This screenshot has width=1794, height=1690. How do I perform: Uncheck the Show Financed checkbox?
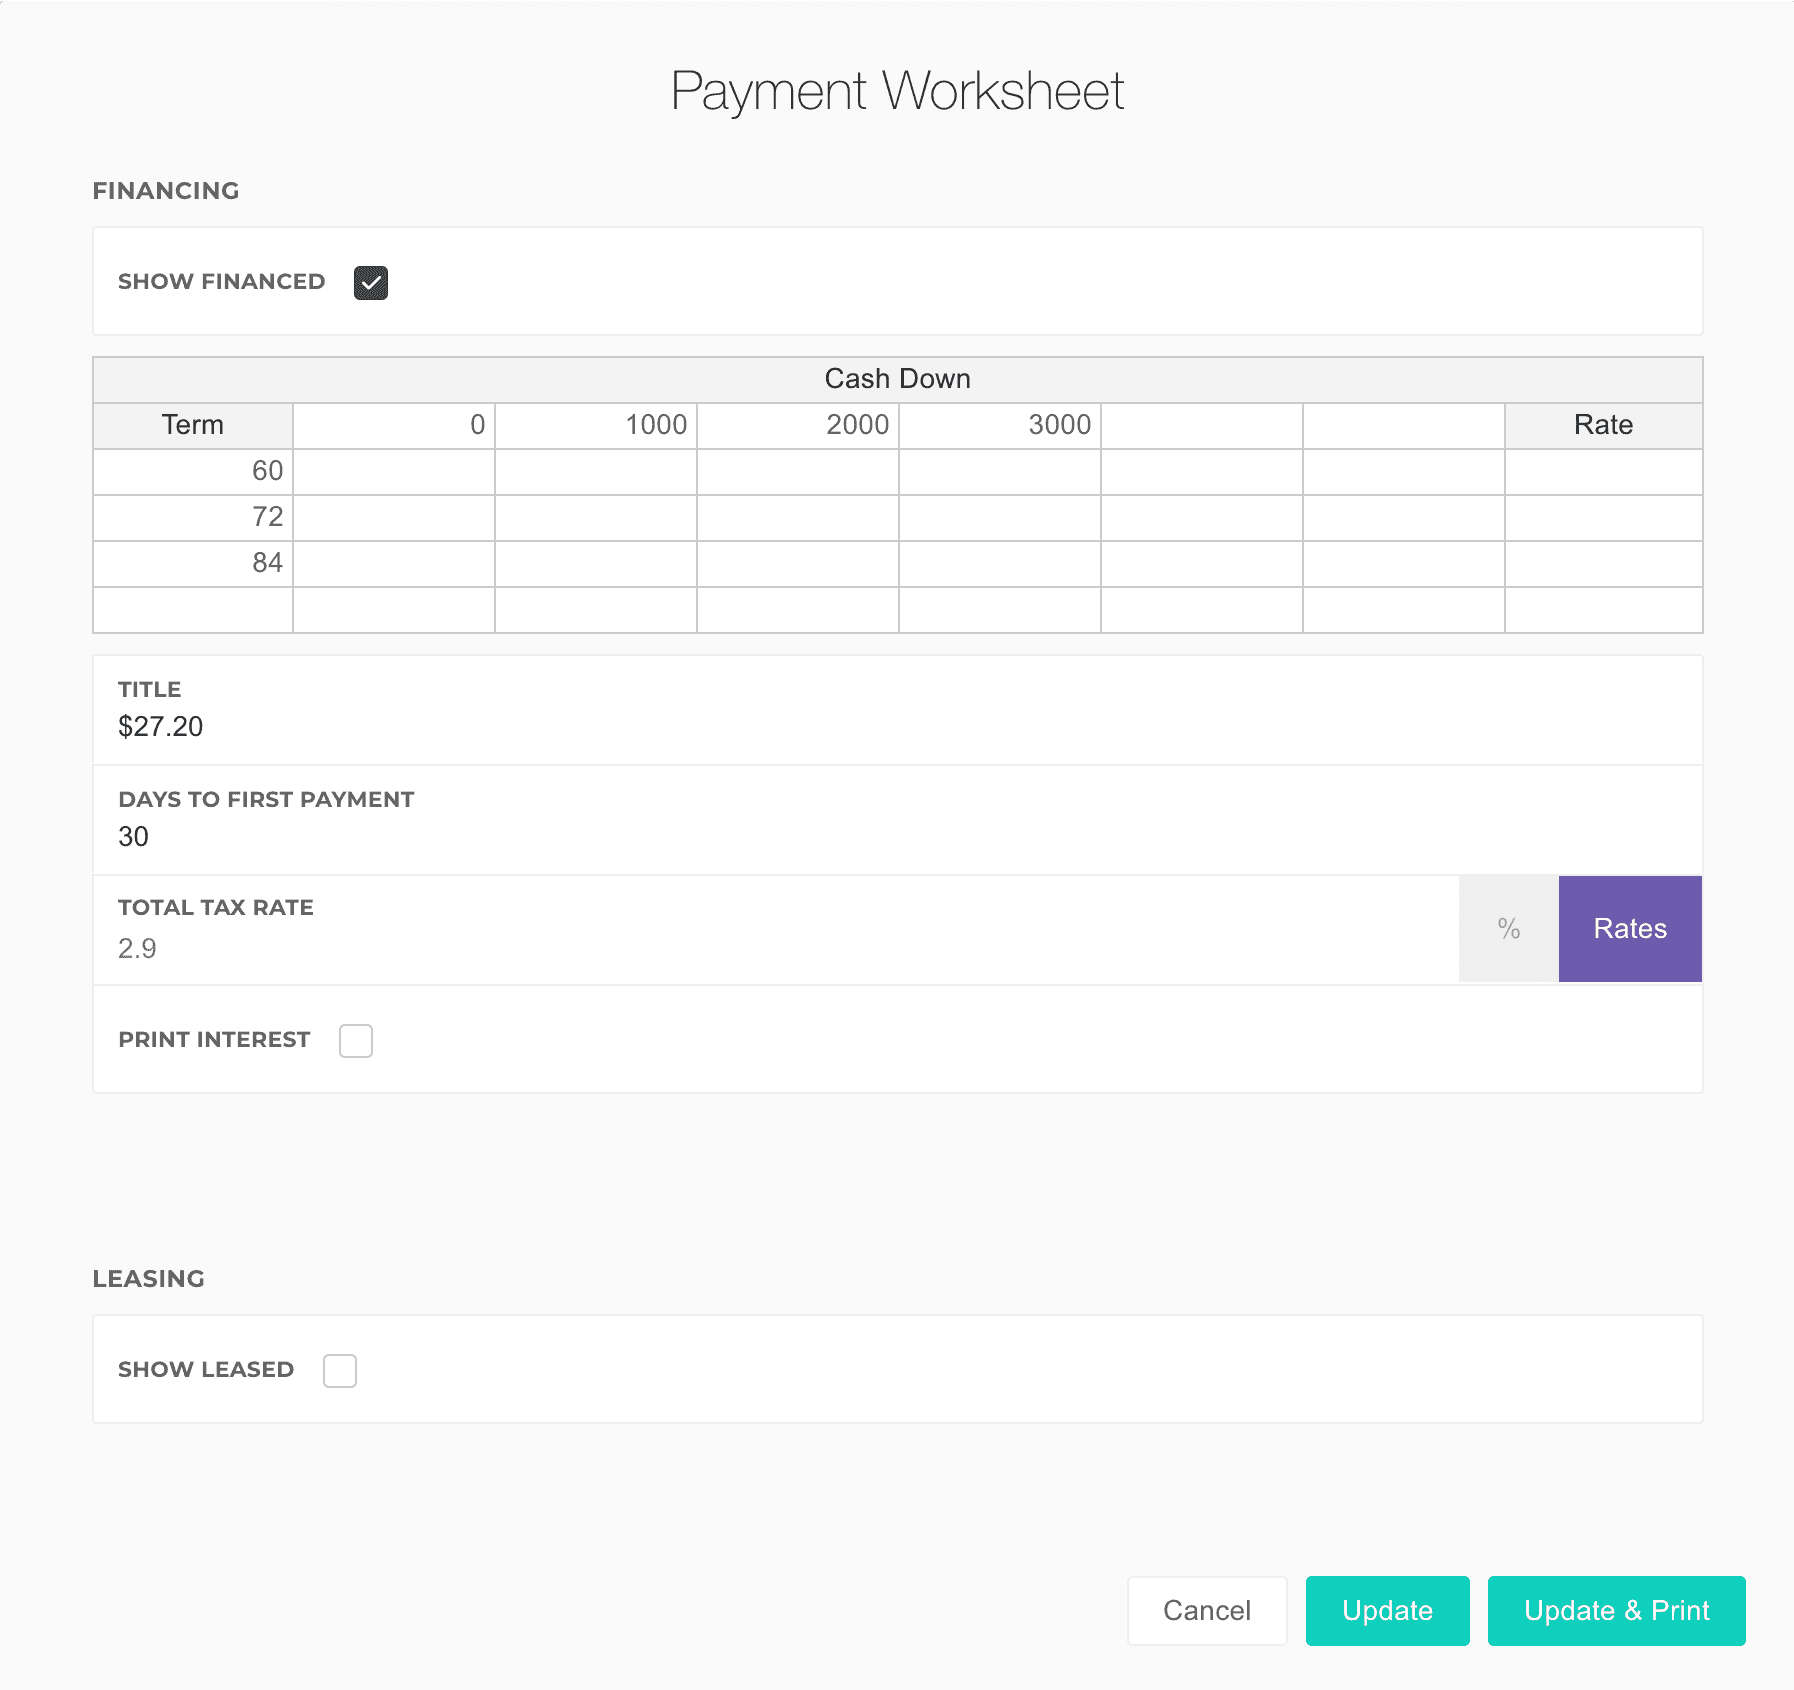370,283
